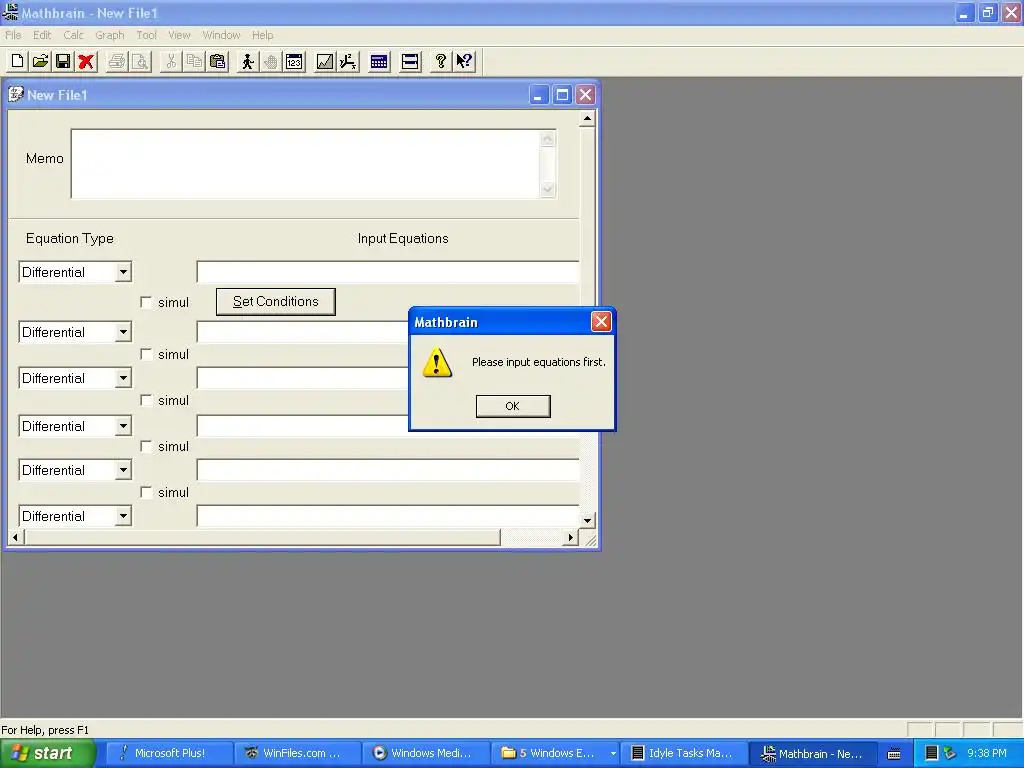Open the Windows Explorer group dropdown arrow
This screenshot has height=768, width=1024.
coord(613,754)
